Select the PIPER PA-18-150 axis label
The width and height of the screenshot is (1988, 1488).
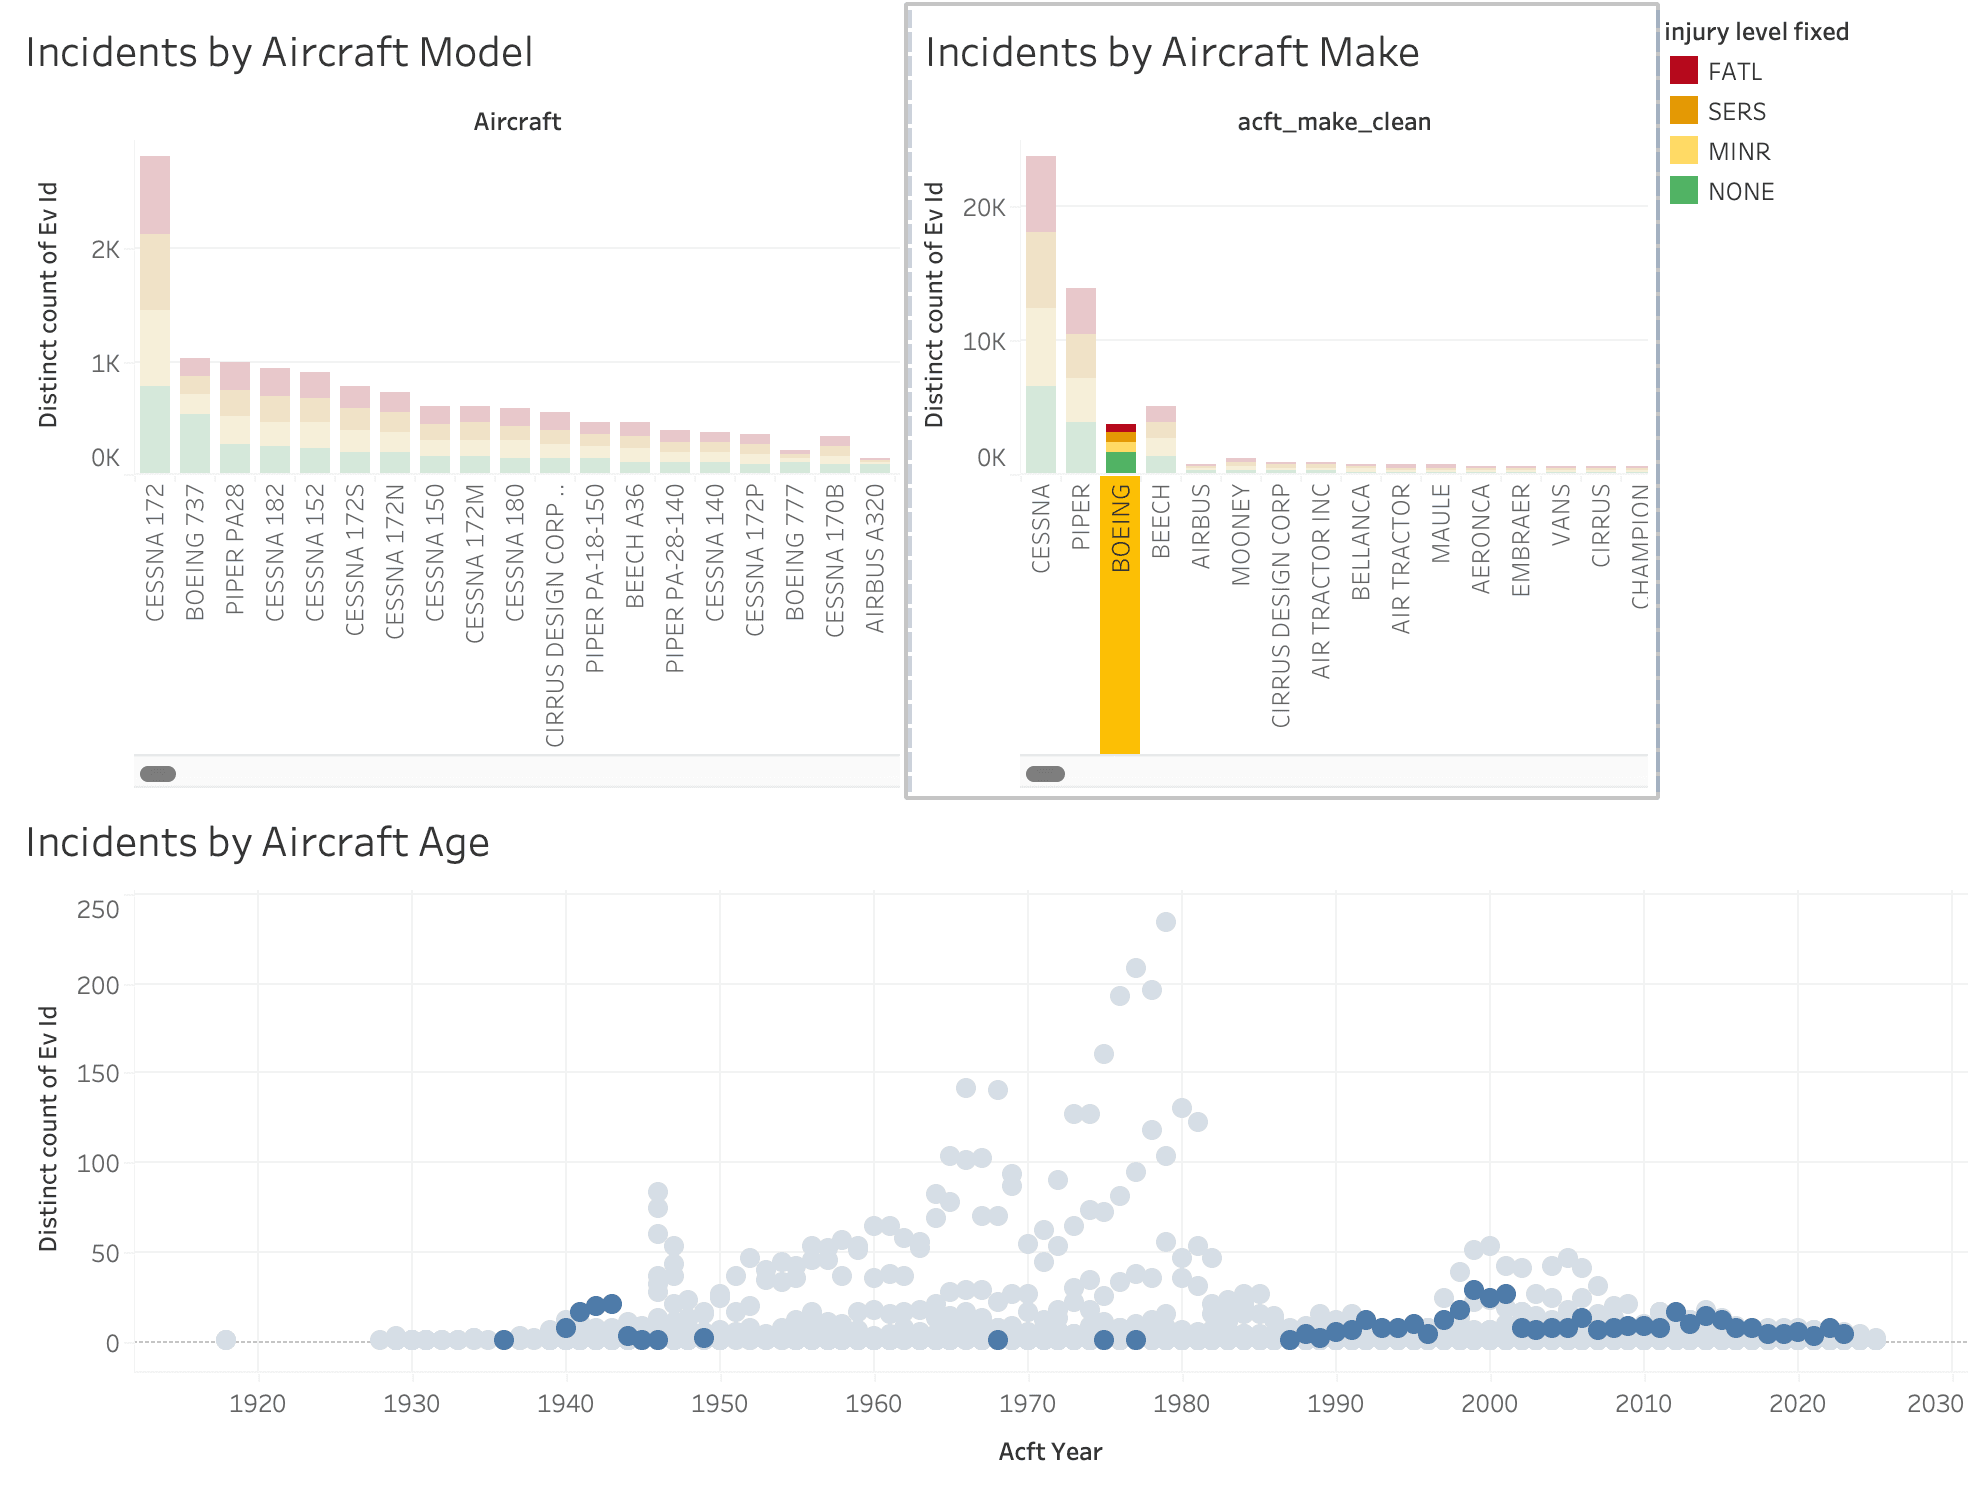pos(595,578)
